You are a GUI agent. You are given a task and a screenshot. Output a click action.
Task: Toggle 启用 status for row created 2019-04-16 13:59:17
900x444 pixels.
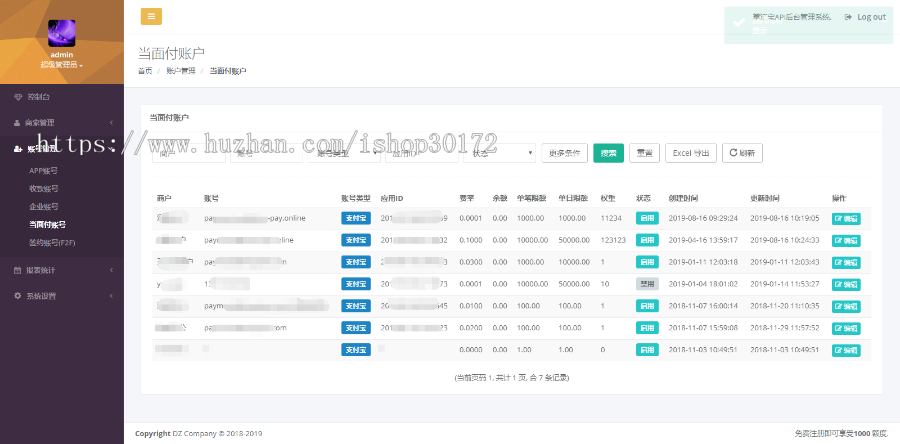[647, 240]
